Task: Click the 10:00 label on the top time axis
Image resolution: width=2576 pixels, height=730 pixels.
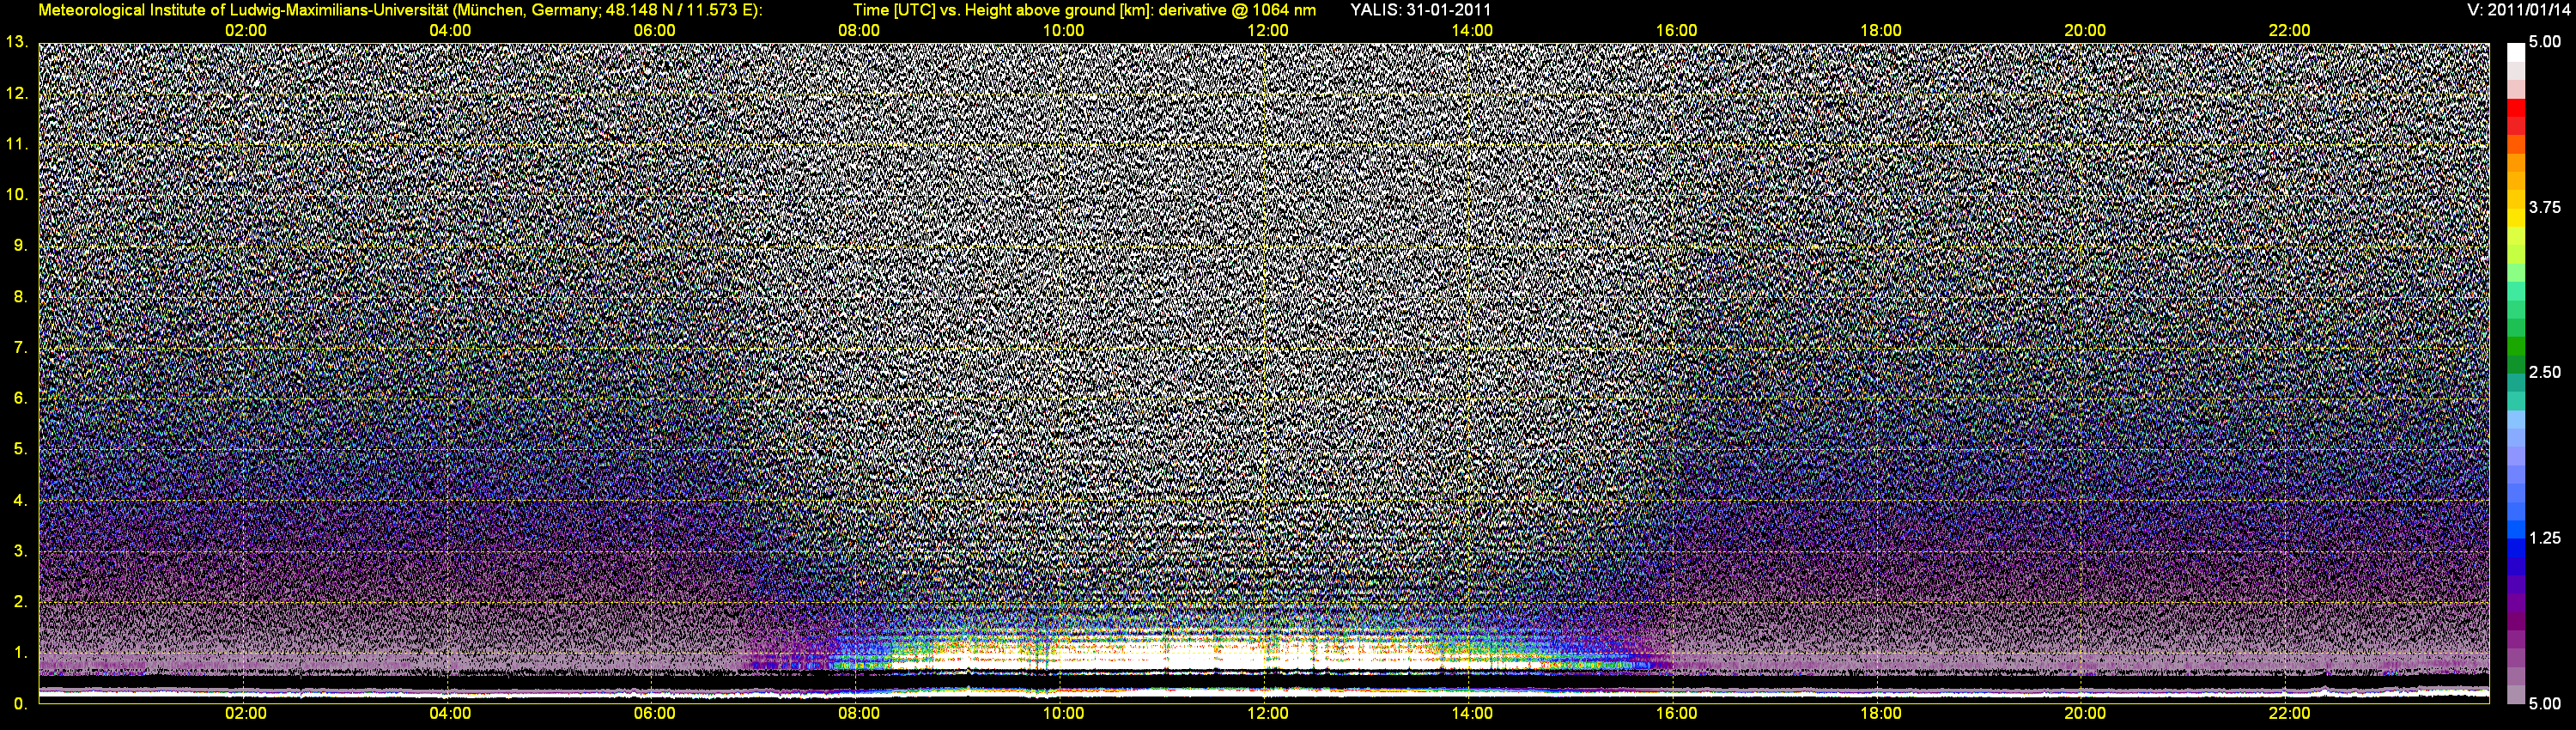Action: [x=1063, y=31]
